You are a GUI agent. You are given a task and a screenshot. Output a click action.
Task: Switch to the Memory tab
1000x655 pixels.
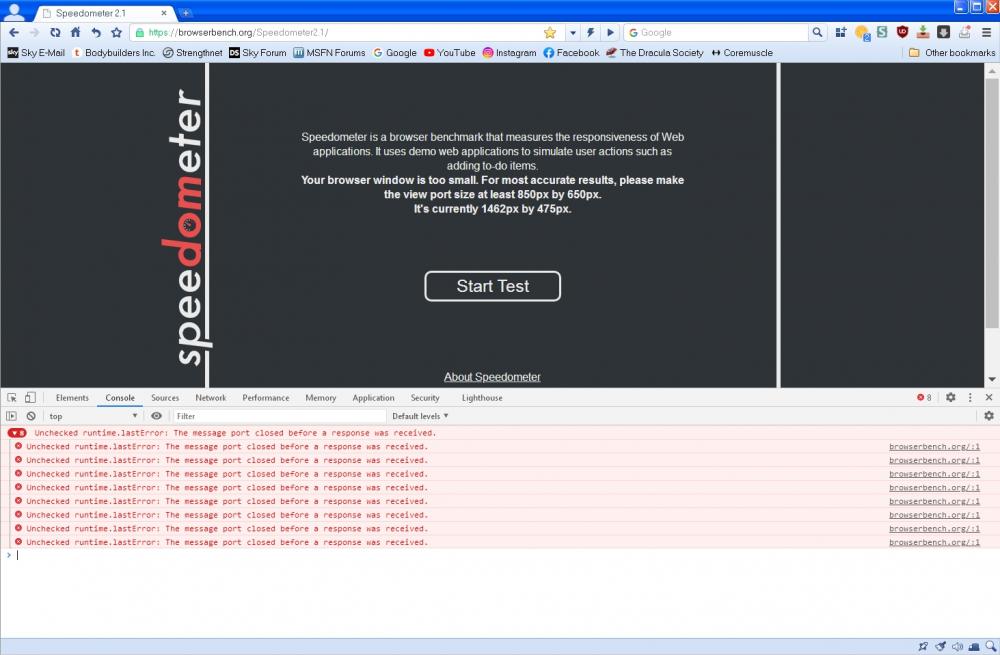point(320,397)
